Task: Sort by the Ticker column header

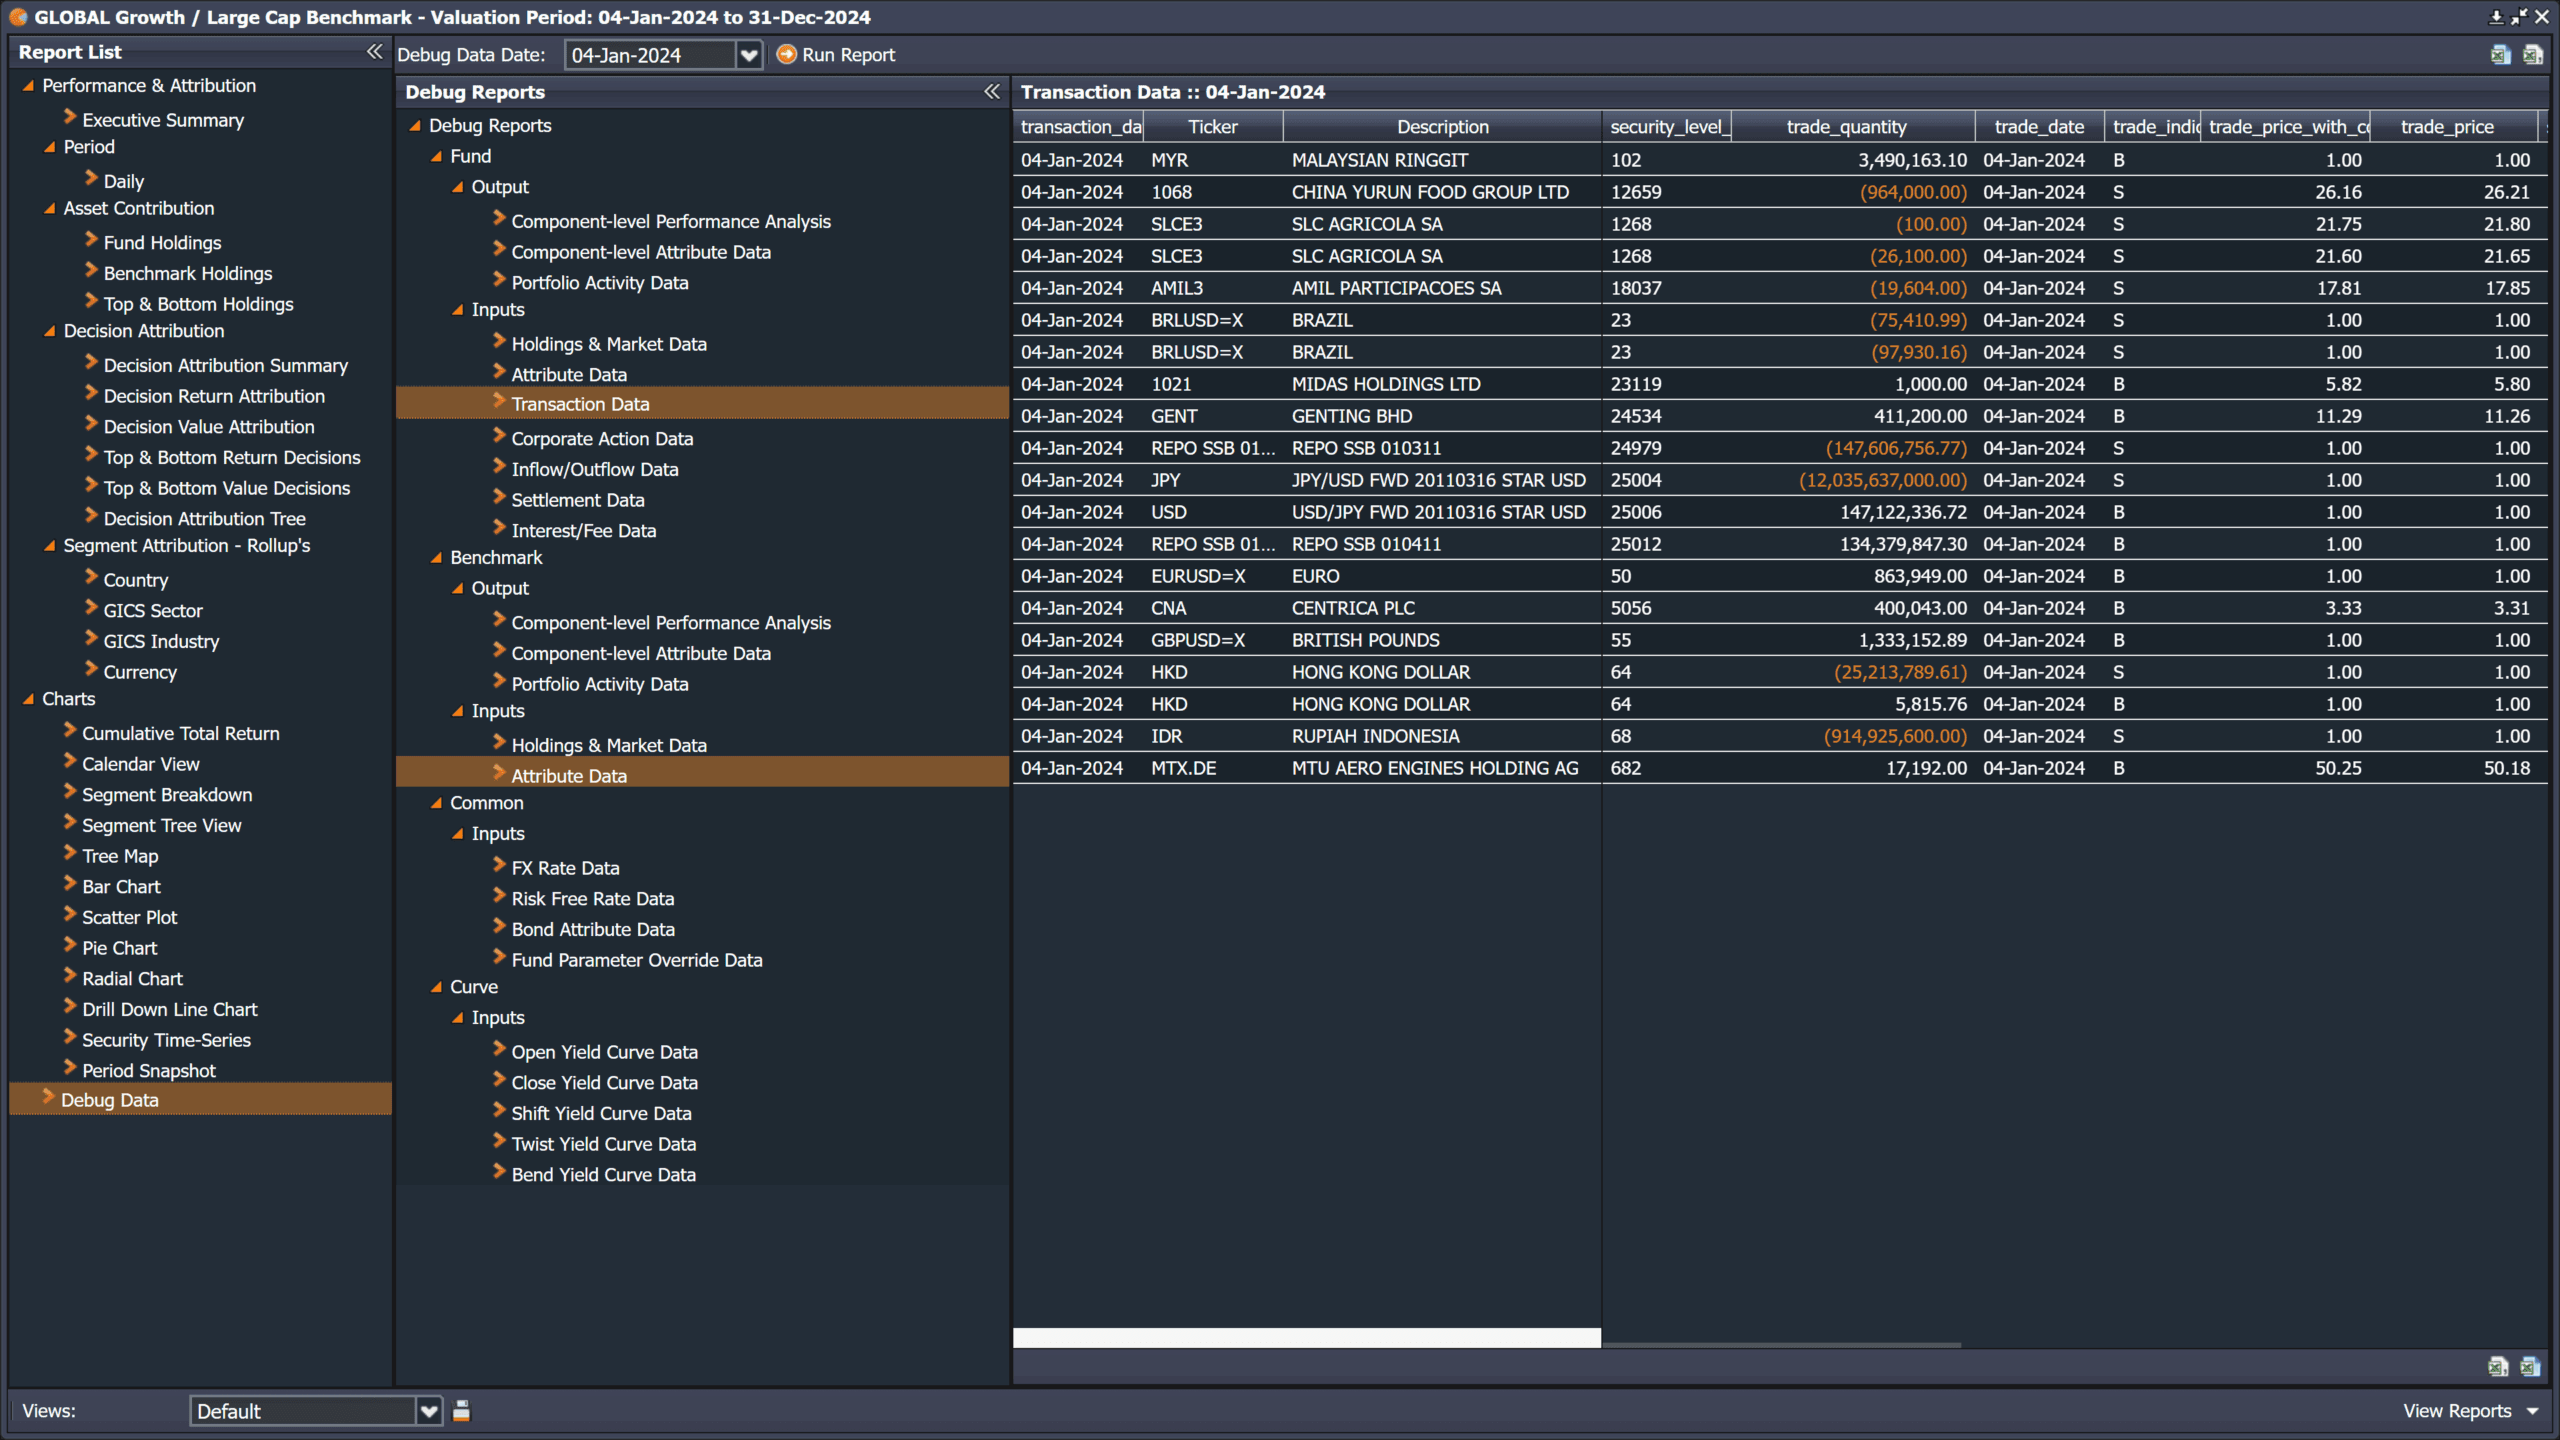Action: [x=1212, y=127]
